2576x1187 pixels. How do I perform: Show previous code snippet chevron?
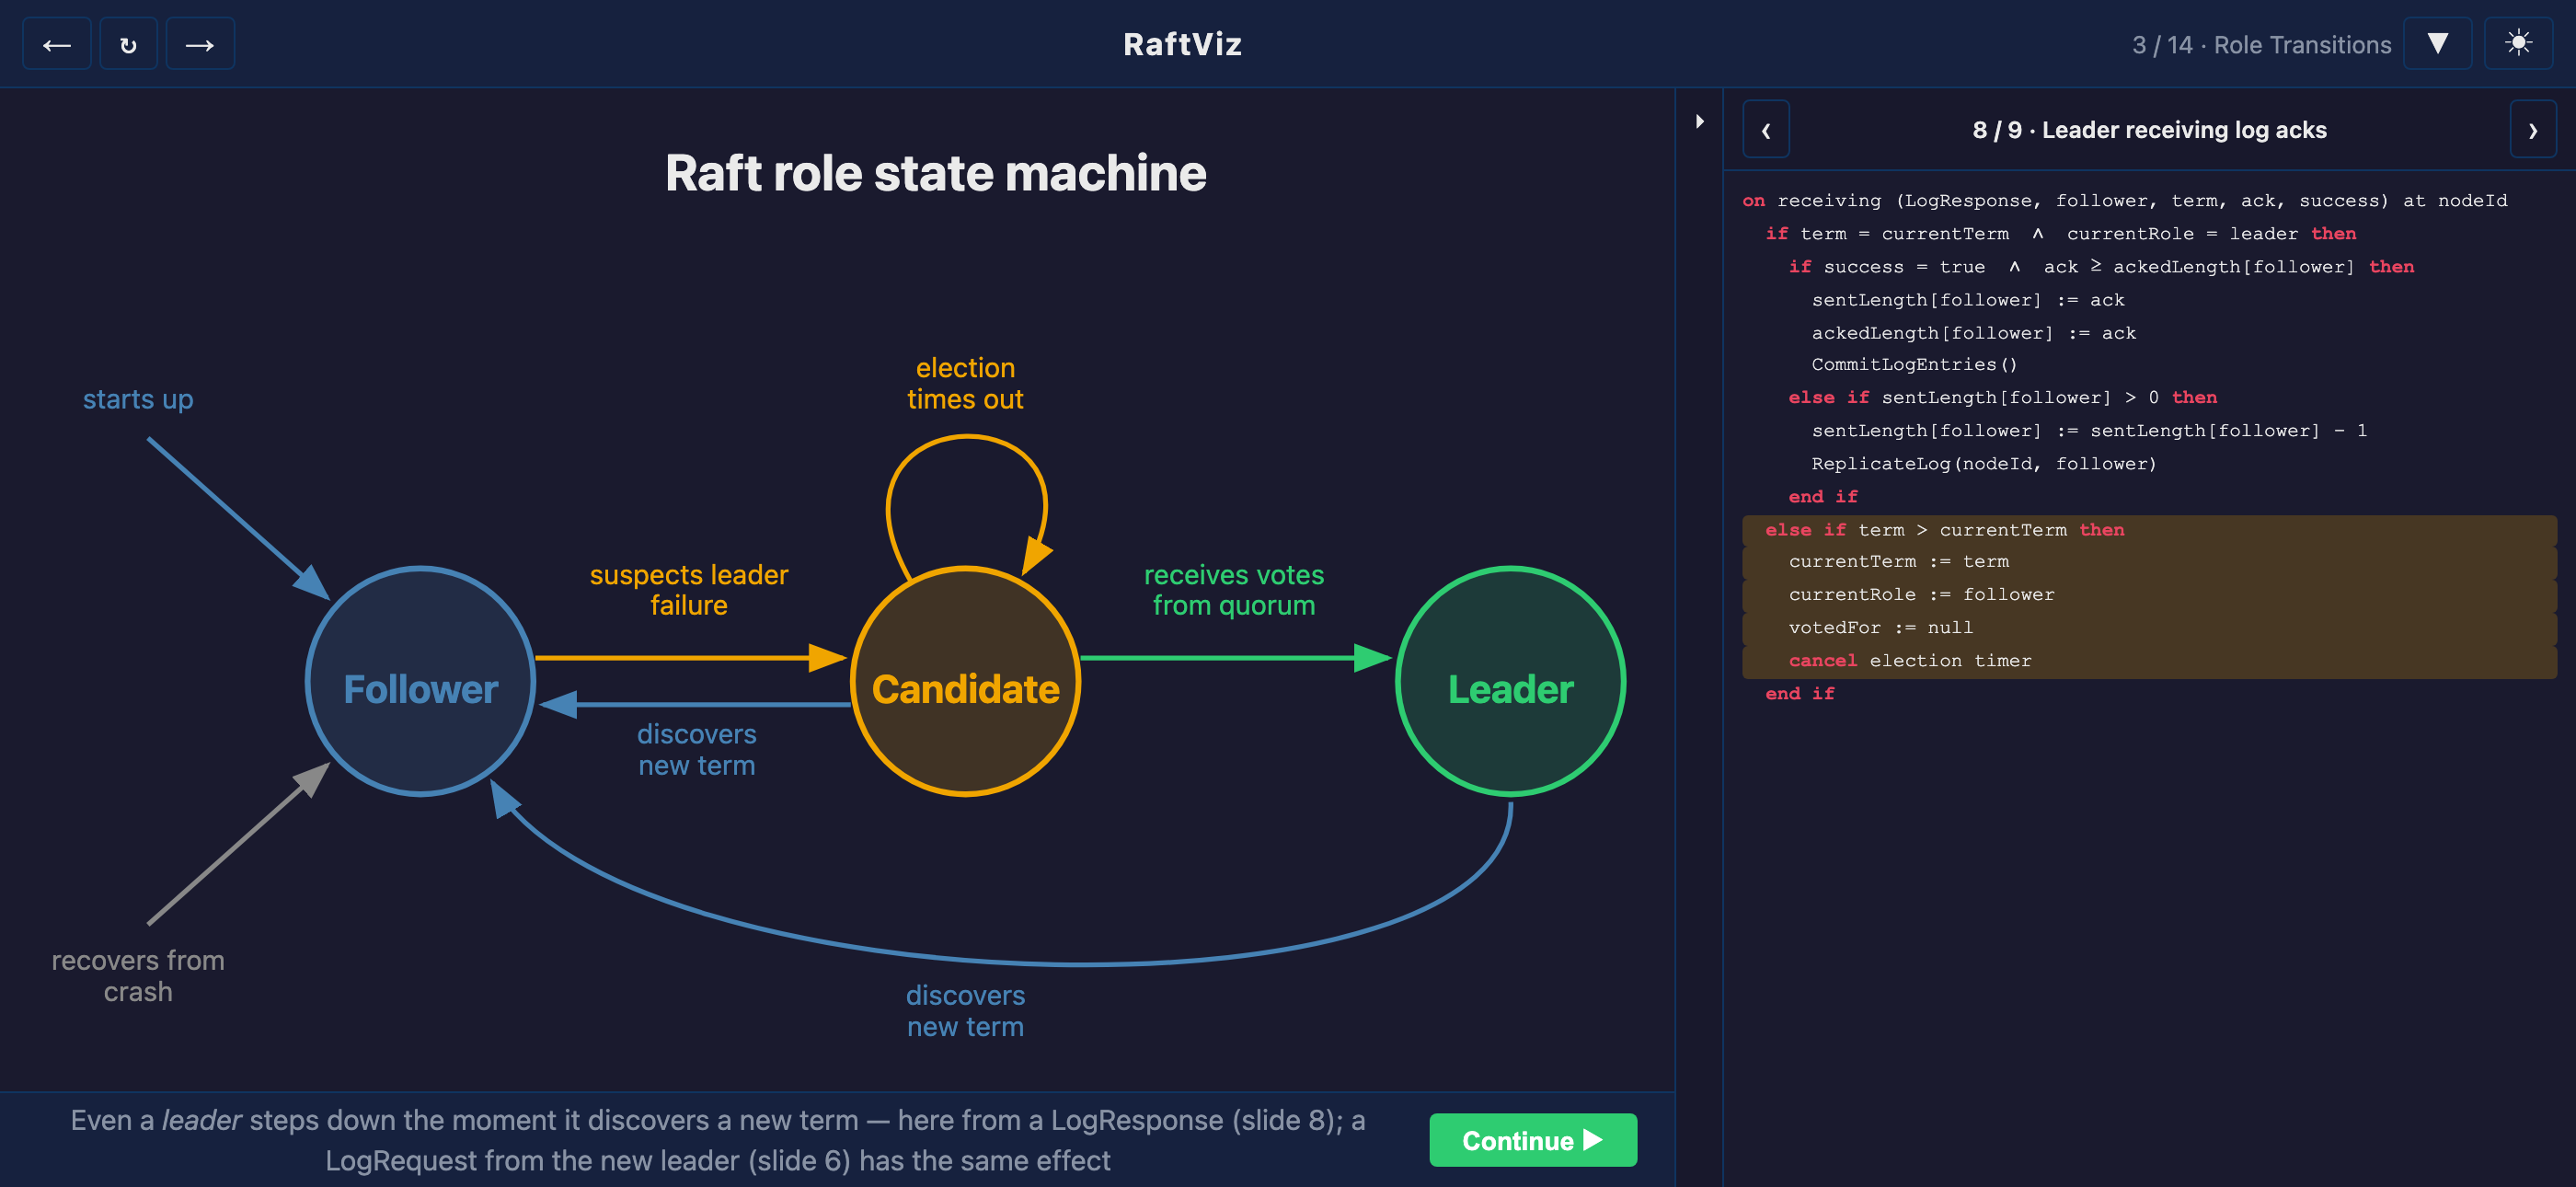click(1766, 130)
